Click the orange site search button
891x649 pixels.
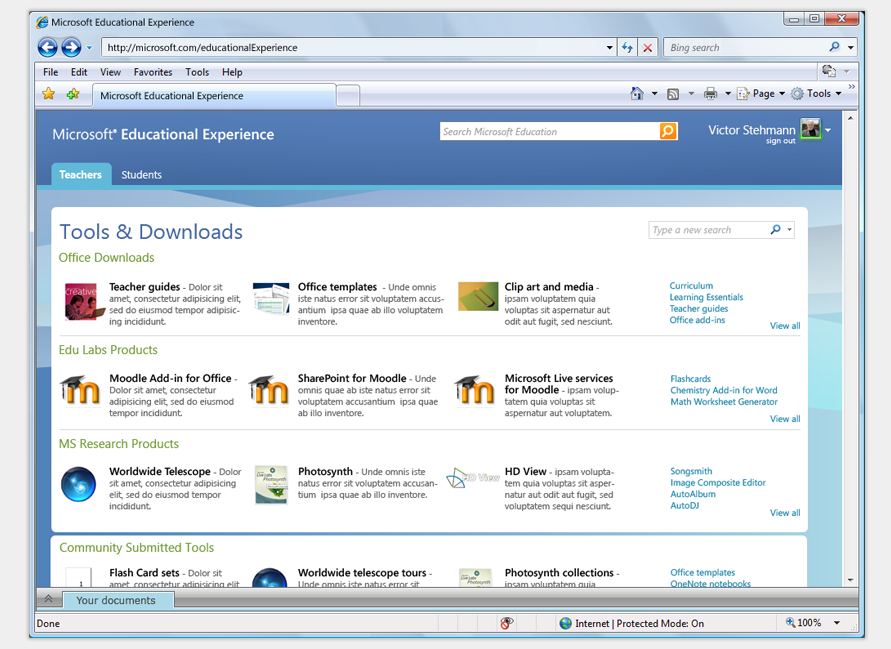coord(668,131)
